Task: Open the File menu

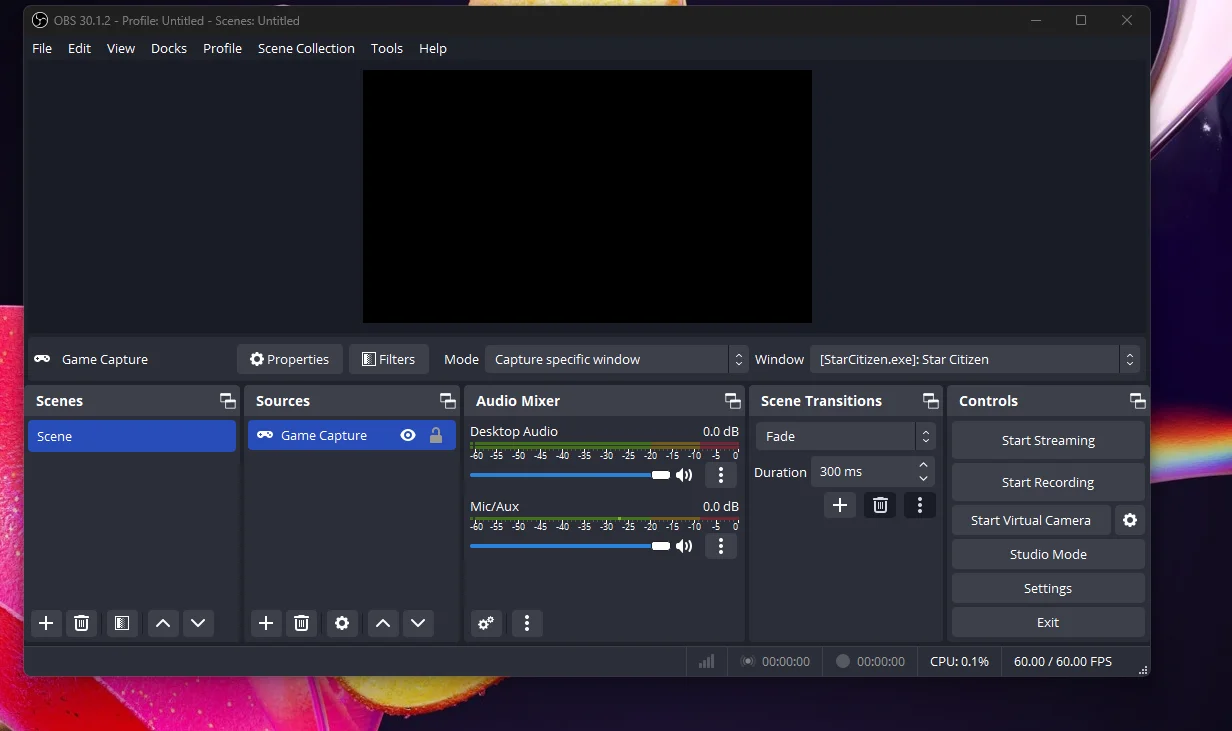Action: click(42, 48)
